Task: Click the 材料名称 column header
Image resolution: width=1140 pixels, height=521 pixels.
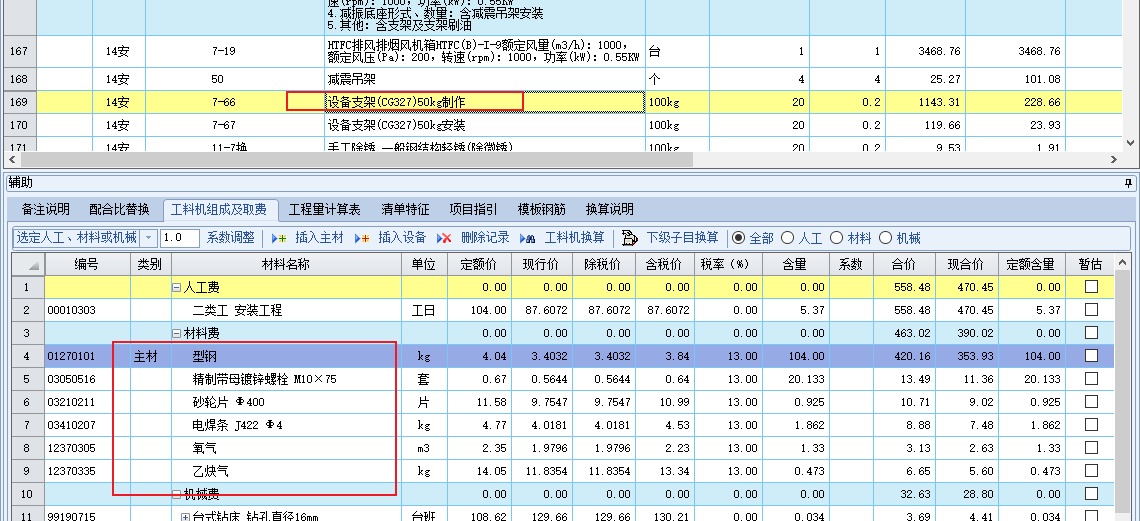Action: tap(286, 264)
